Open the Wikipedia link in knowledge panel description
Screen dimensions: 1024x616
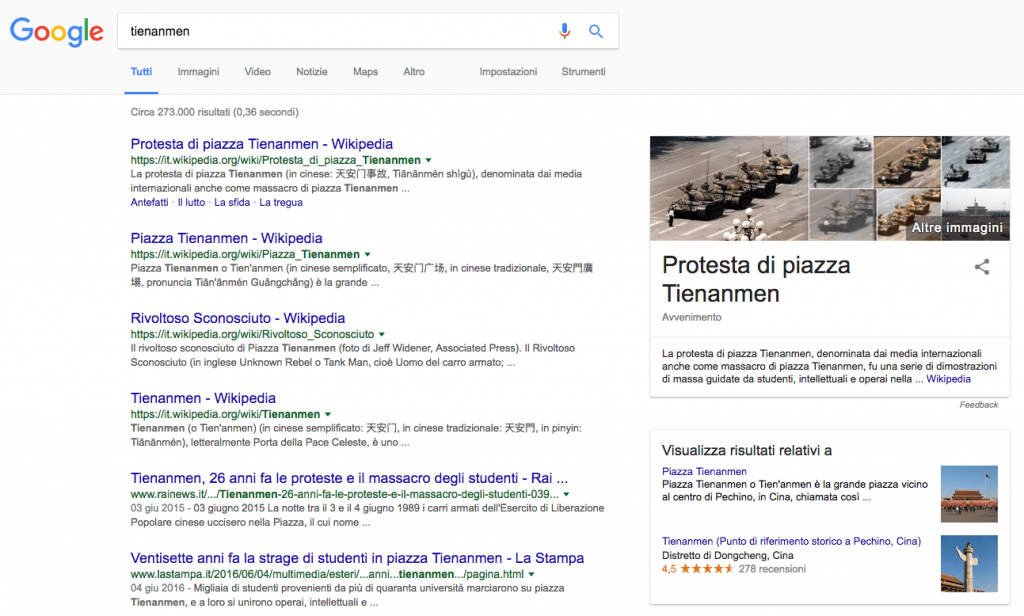(948, 379)
